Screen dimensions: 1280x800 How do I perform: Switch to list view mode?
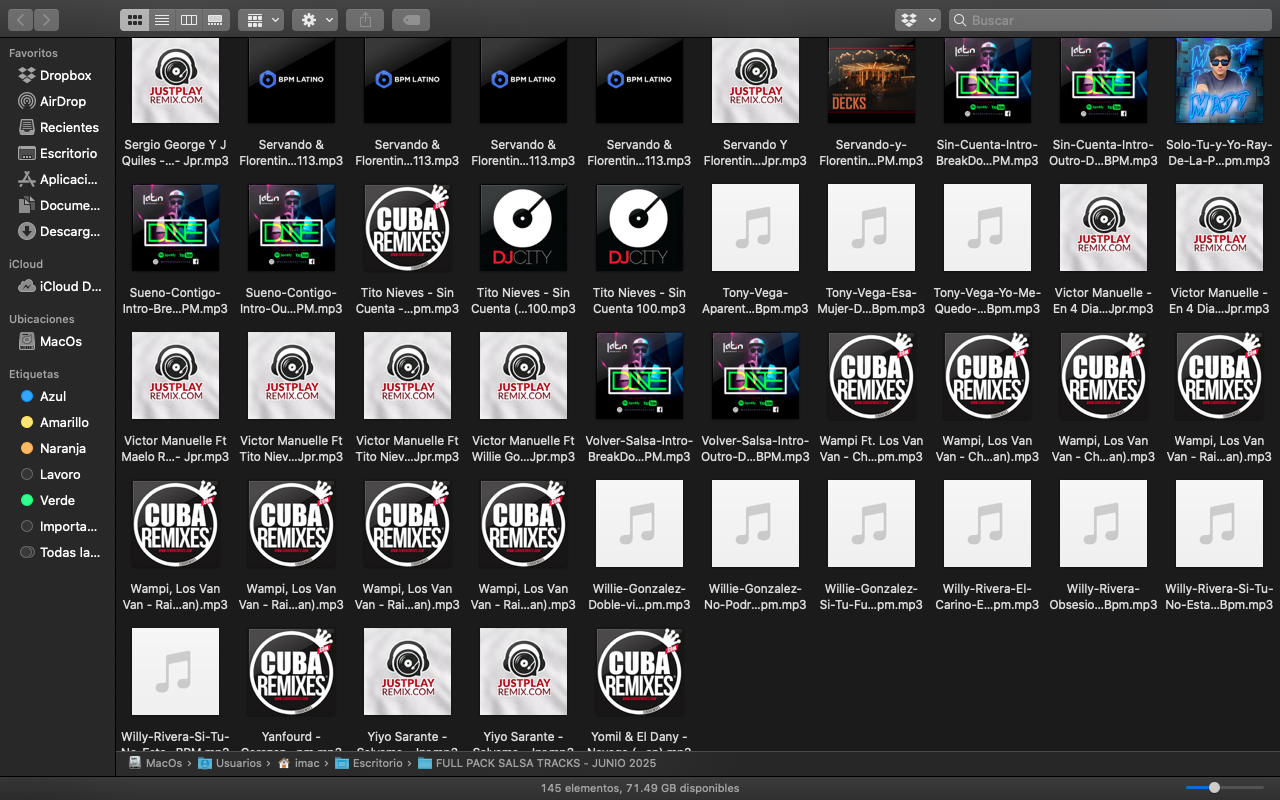click(161, 20)
